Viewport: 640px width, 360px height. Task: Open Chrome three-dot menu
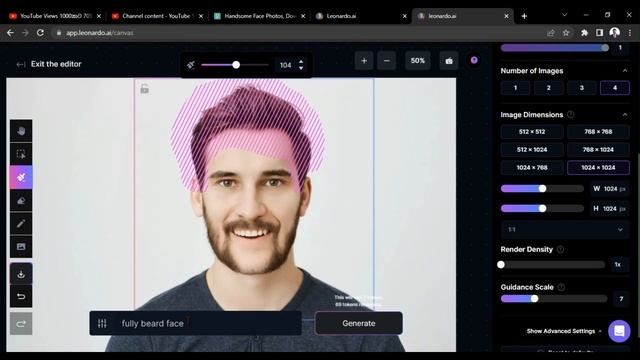point(630,33)
